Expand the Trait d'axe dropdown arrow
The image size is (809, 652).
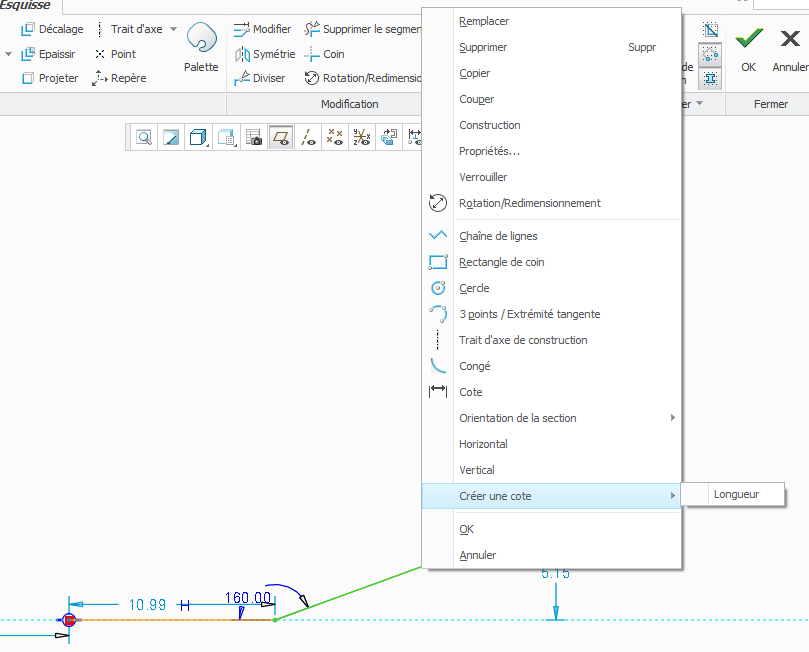click(x=173, y=29)
